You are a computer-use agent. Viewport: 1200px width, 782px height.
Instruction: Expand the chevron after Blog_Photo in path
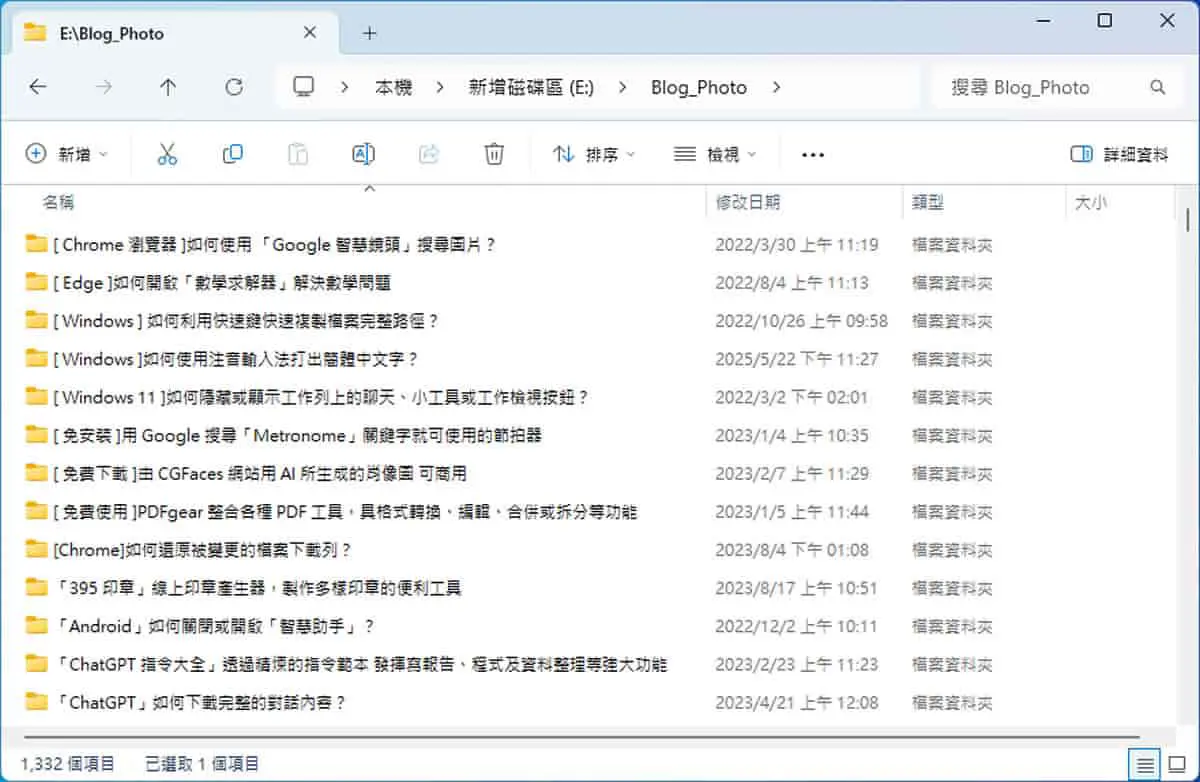click(776, 87)
